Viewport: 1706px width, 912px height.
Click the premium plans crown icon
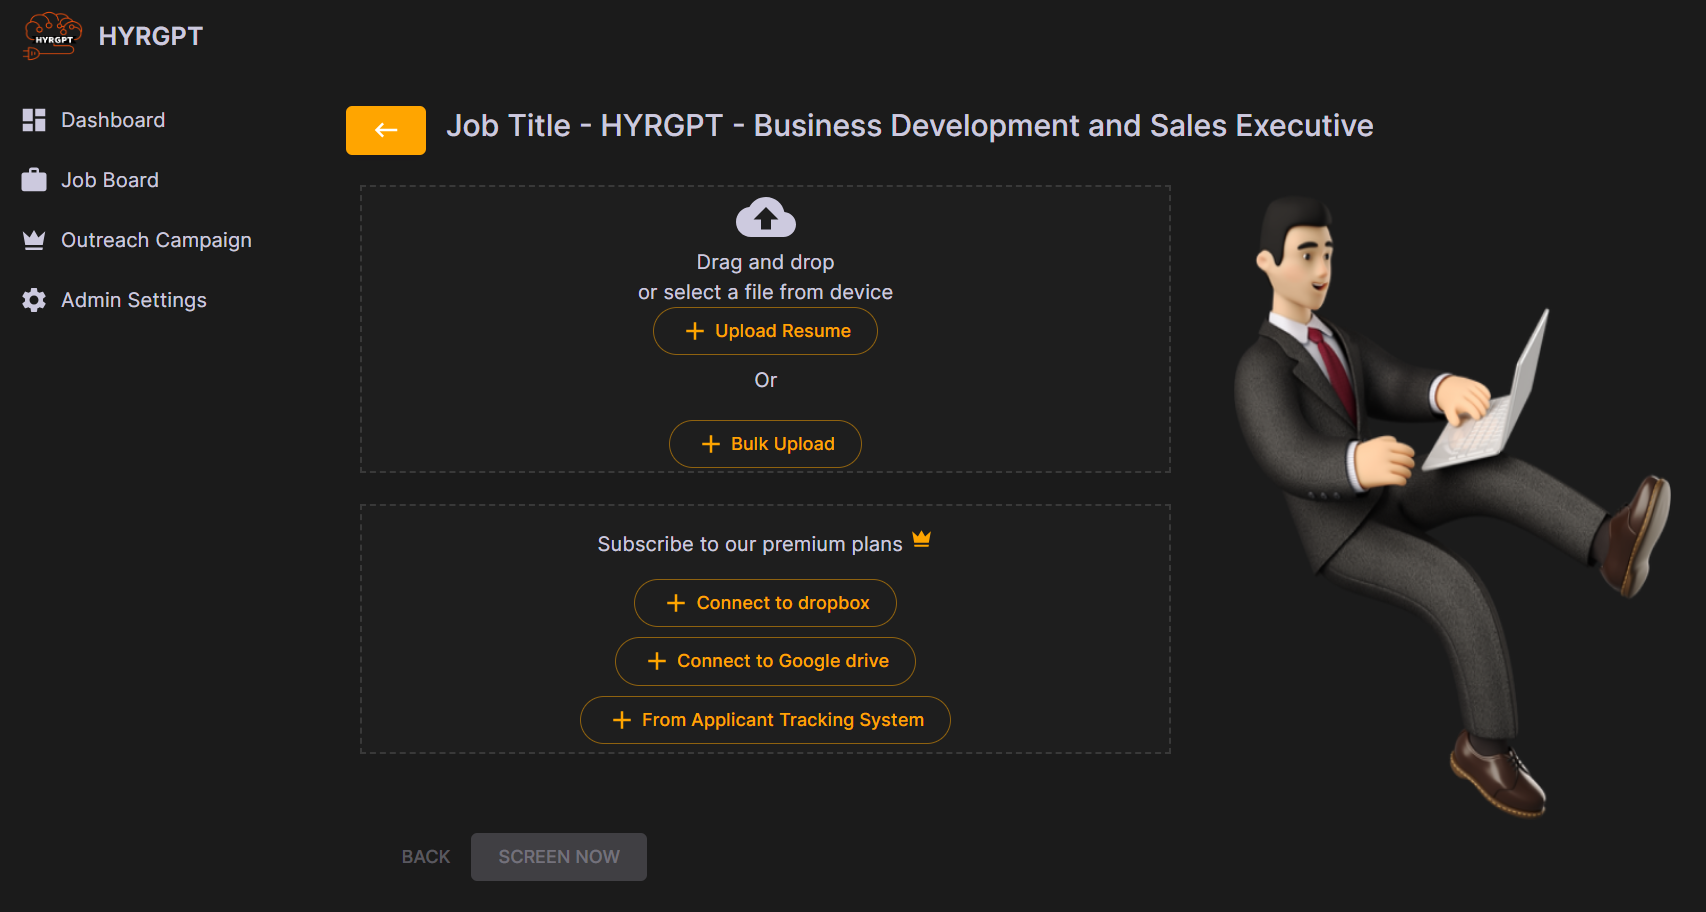[921, 540]
